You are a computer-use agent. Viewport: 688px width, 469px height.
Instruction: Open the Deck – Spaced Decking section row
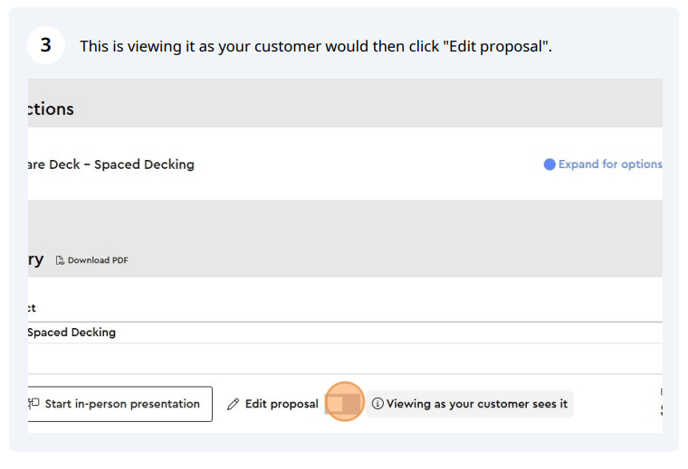345,164
